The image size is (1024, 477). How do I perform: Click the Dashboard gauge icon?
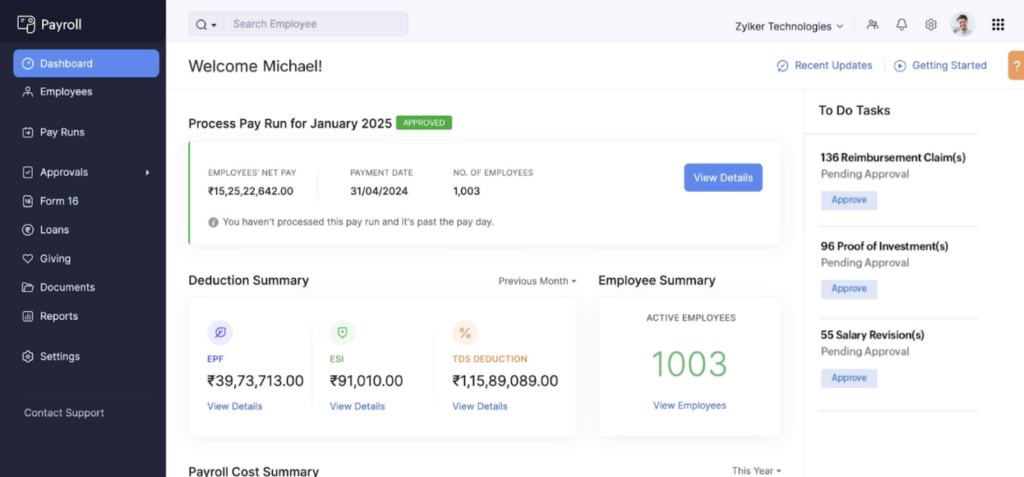point(27,63)
